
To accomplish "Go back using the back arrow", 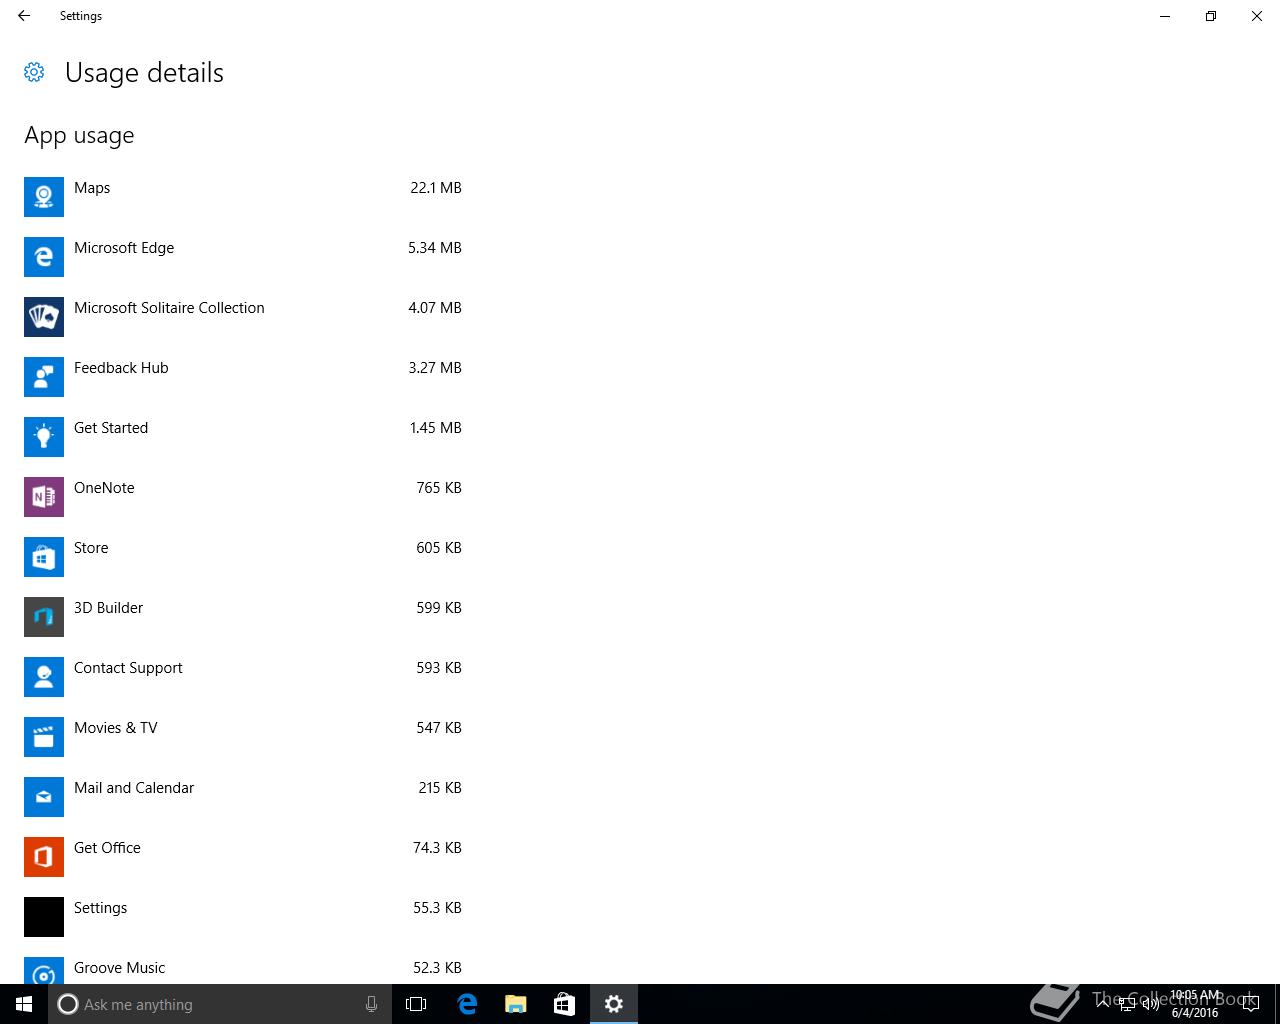I will pyautogui.click(x=24, y=16).
